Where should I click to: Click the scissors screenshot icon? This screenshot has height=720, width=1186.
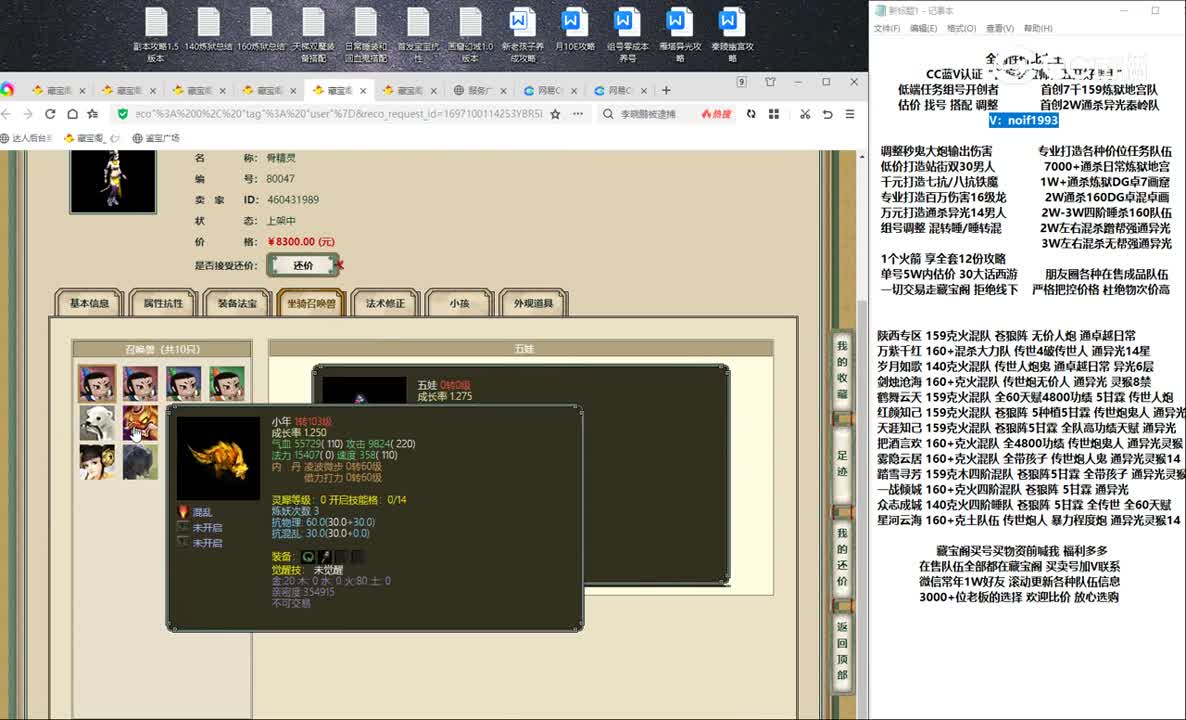pyautogui.click(x=805, y=114)
